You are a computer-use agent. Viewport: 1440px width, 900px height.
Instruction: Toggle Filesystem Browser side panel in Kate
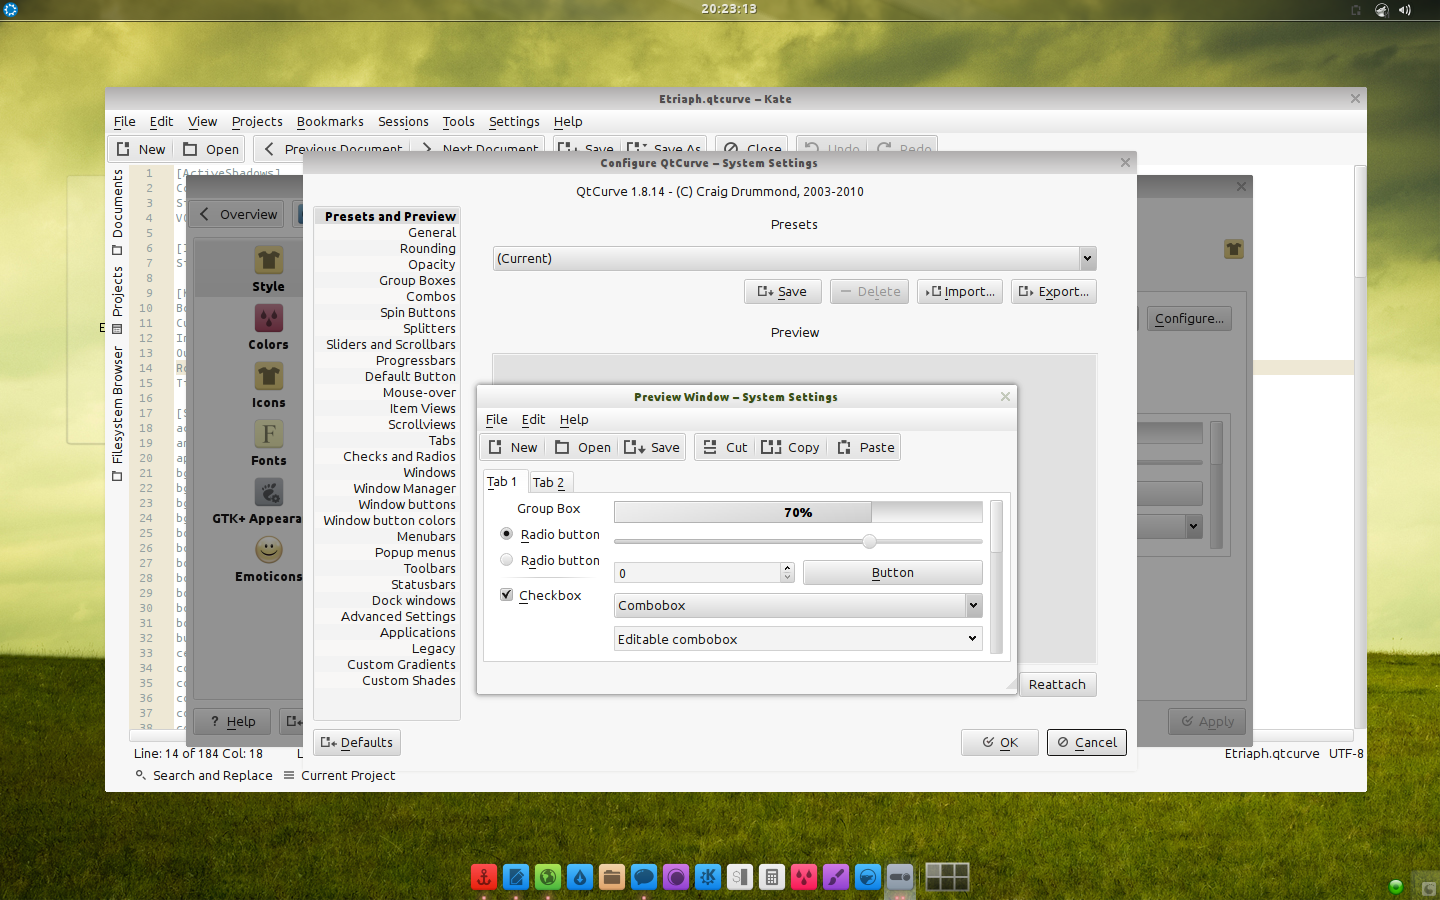tap(117, 413)
